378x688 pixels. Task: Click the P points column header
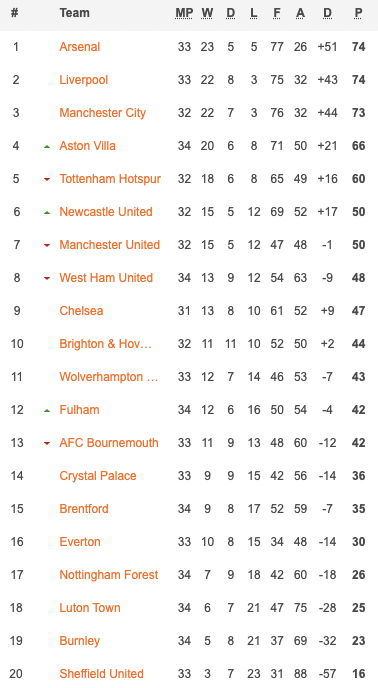359,13
